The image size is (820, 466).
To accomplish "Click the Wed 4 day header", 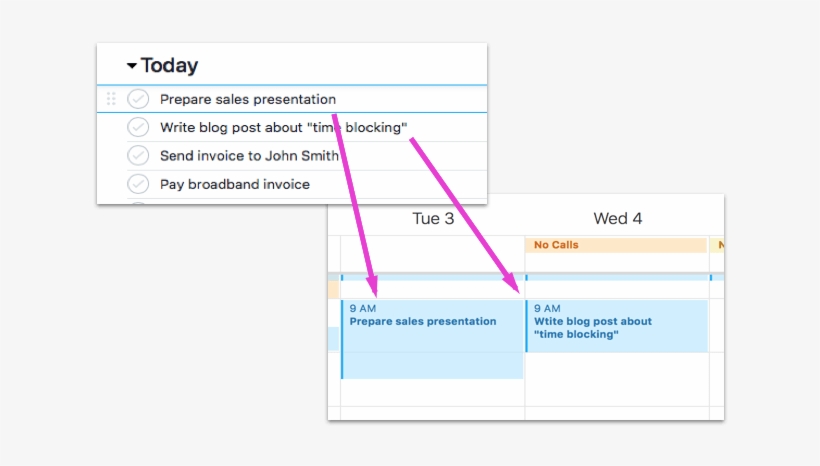I will [x=617, y=219].
